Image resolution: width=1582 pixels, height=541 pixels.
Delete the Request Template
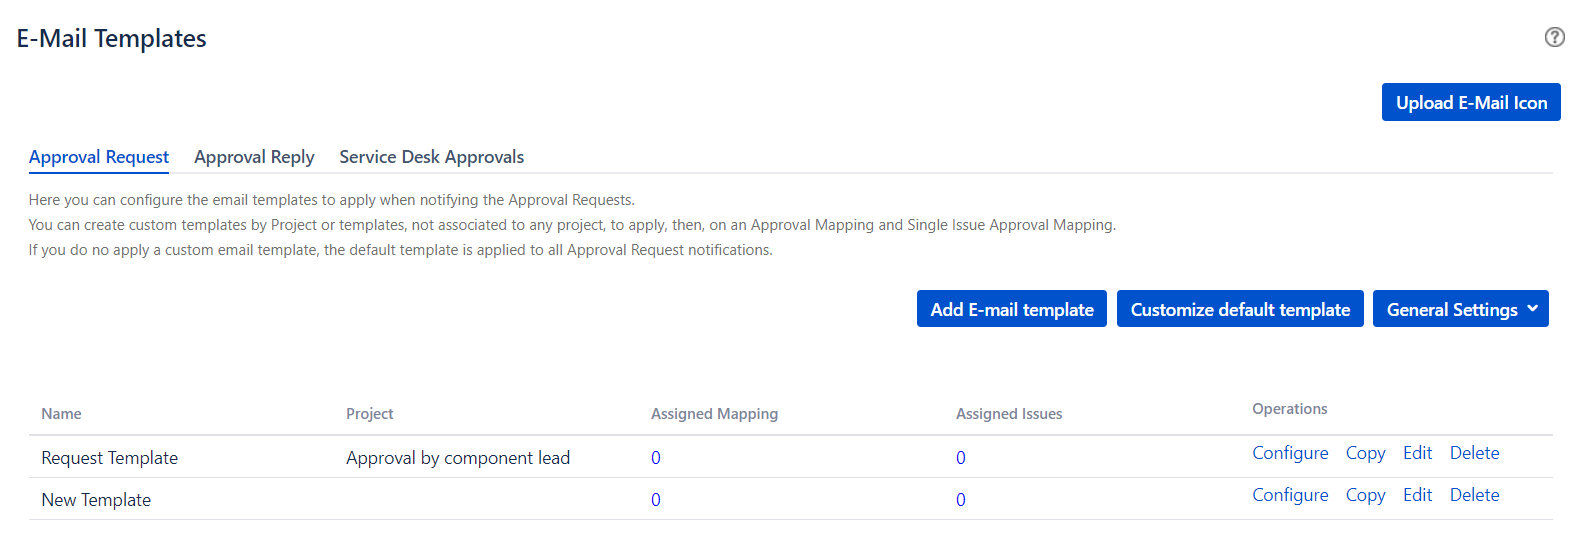(1474, 453)
